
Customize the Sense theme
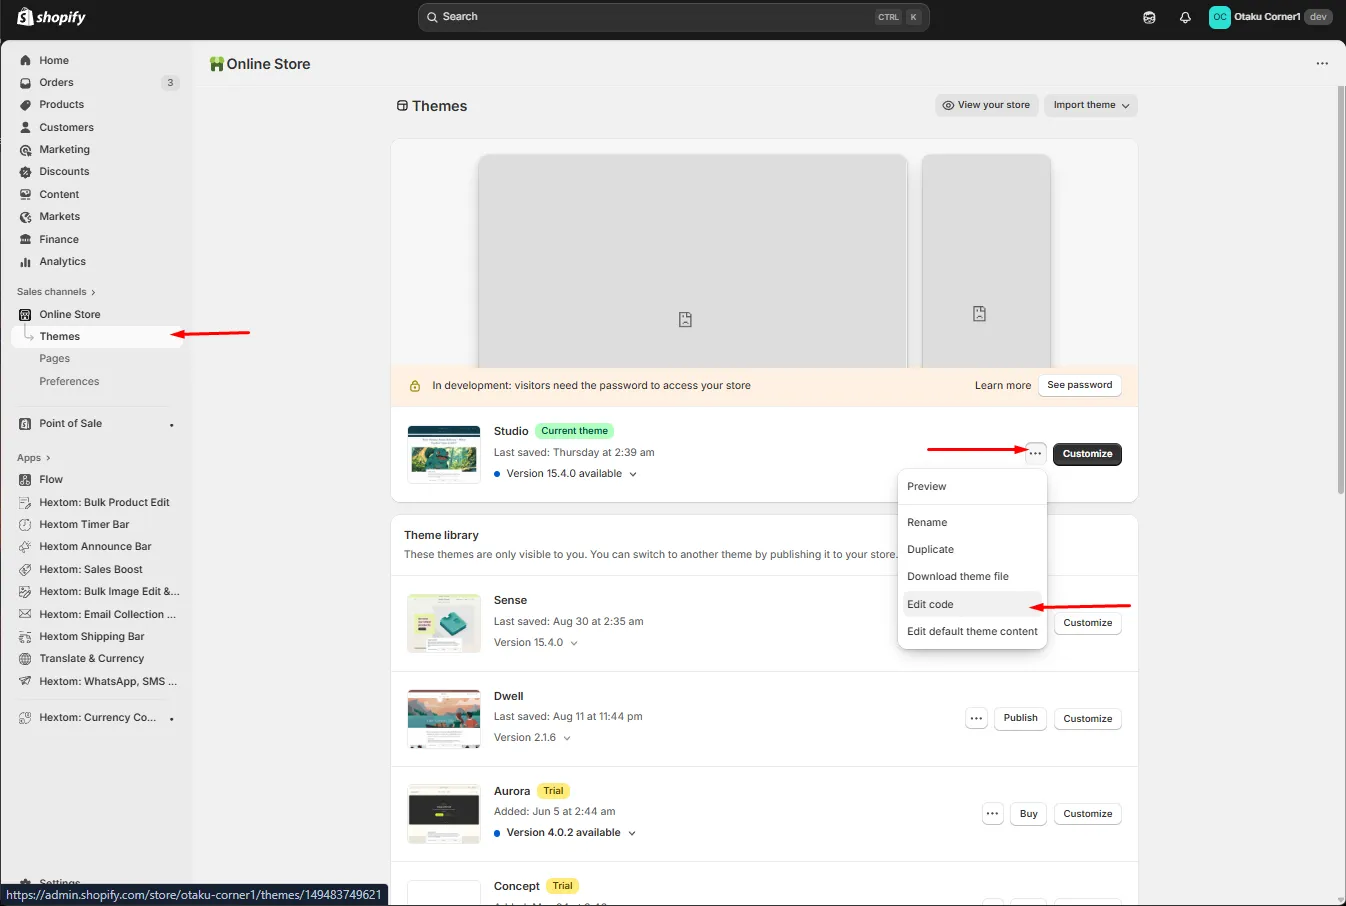click(x=1087, y=623)
